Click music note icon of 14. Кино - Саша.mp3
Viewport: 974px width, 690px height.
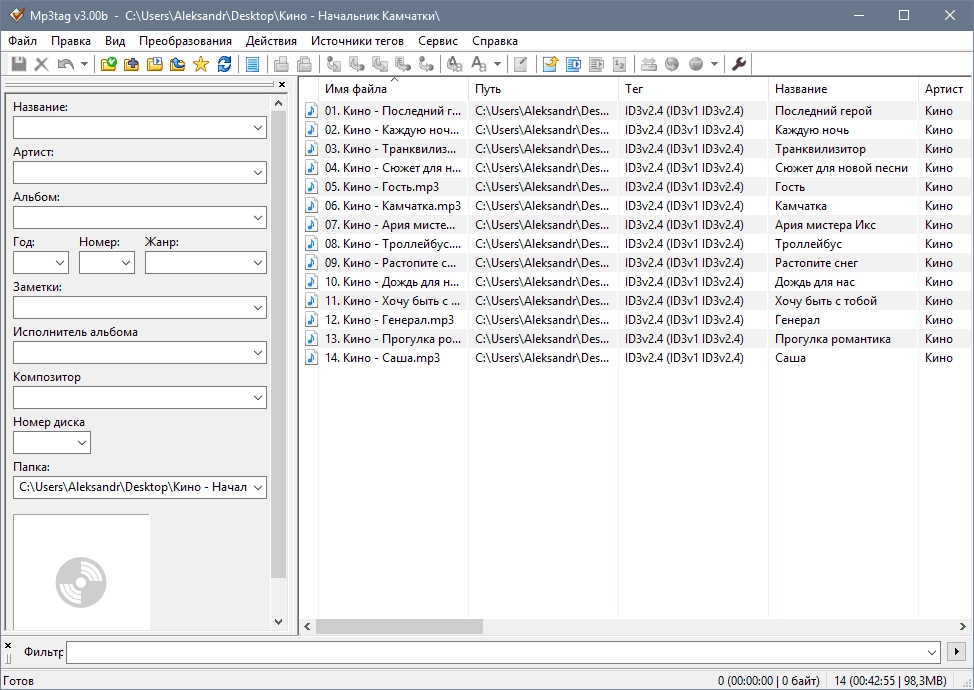click(x=311, y=358)
